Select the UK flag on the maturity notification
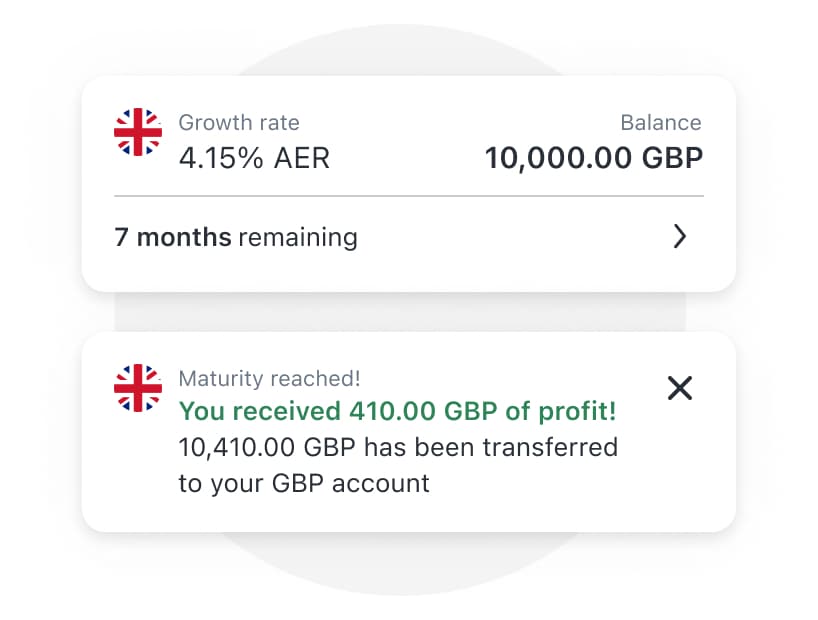 tap(138, 388)
